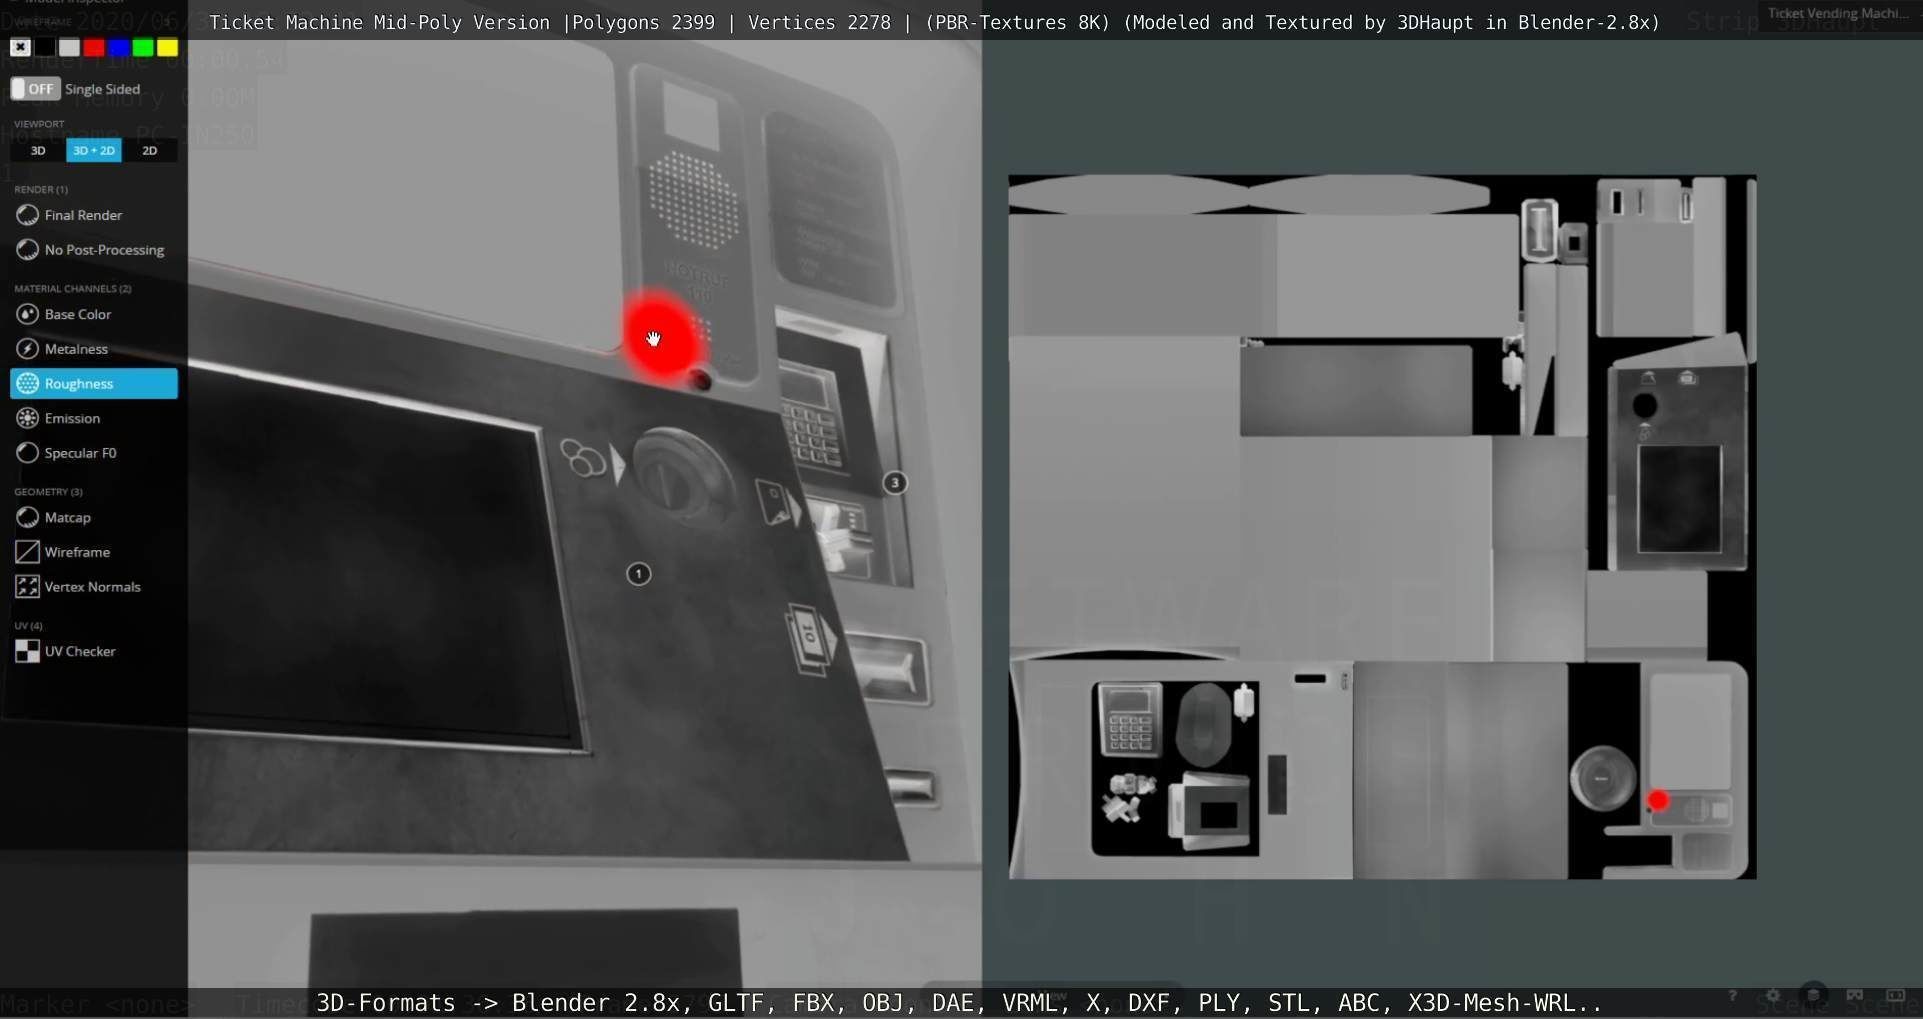The image size is (1923, 1019).
Task: Pick the yellow wireframe color swatch
Action: tap(167, 47)
